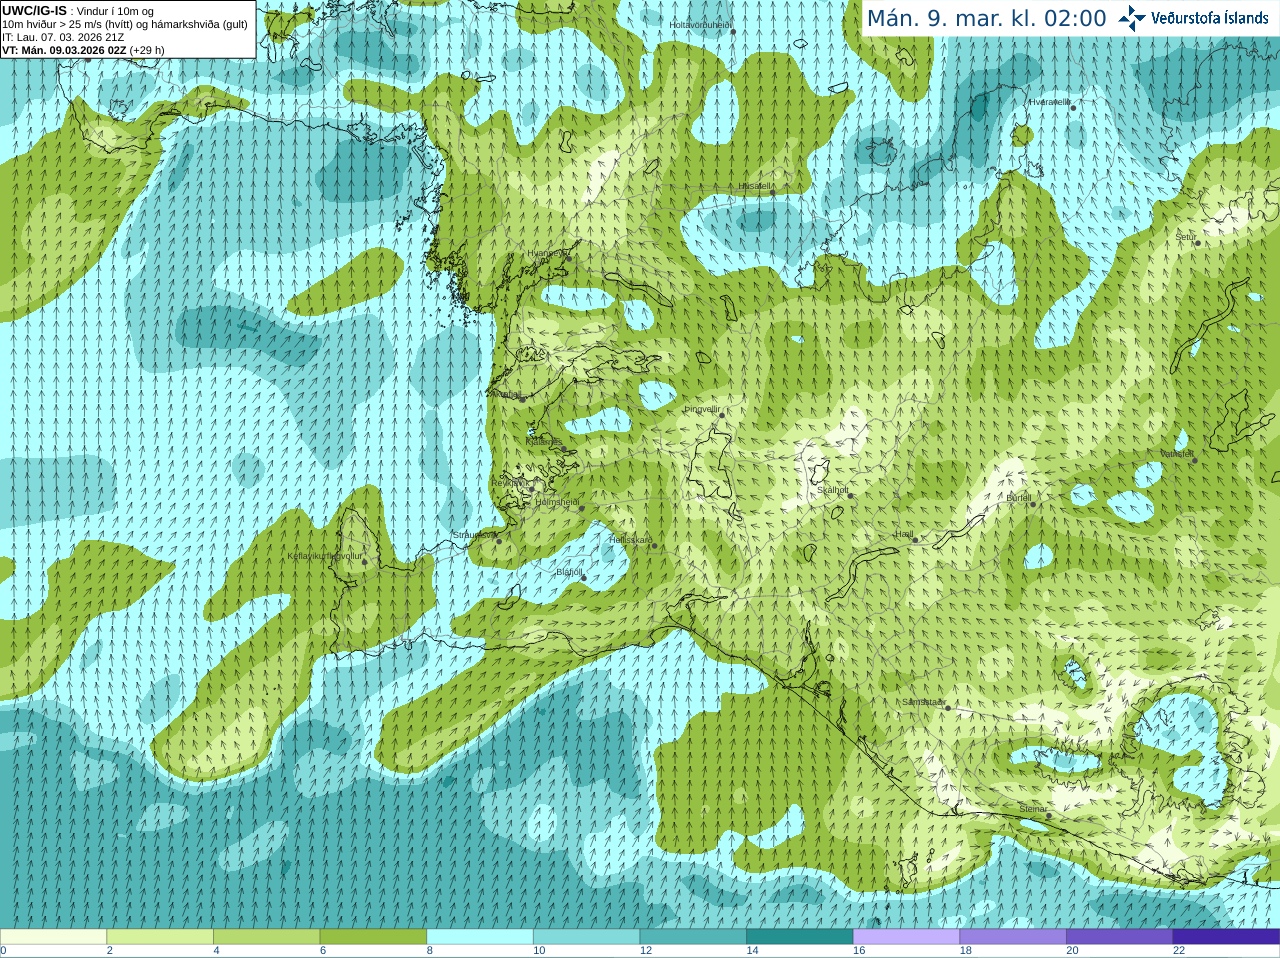
Task: Select the 18–20 m/s purple legend swatch
Action: pyautogui.click(x=1013, y=937)
